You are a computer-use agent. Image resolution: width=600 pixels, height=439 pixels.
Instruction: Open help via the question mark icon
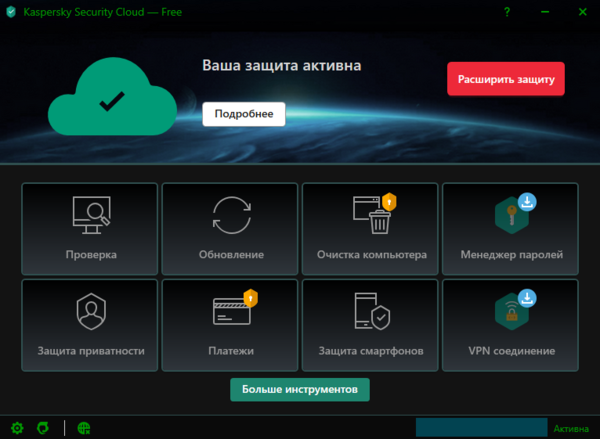pyautogui.click(x=507, y=12)
